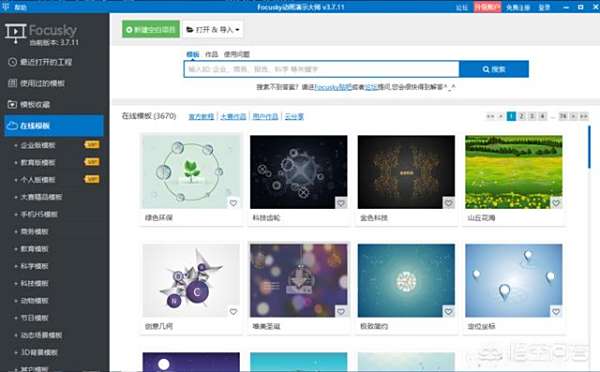Open the help menu in title bar
Screen dimensions: 600x372
(x=20, y=7)
